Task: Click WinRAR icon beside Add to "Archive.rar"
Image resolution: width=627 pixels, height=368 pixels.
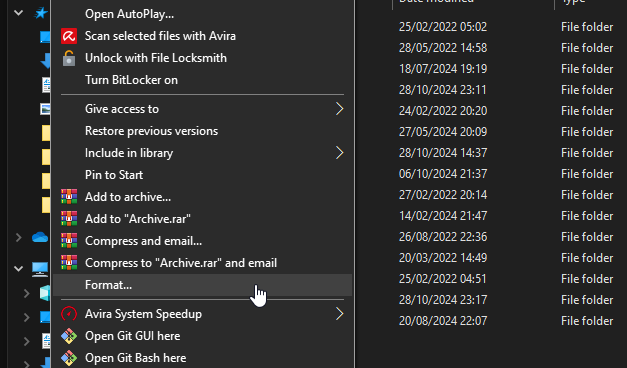Action: tap(69, 219)
